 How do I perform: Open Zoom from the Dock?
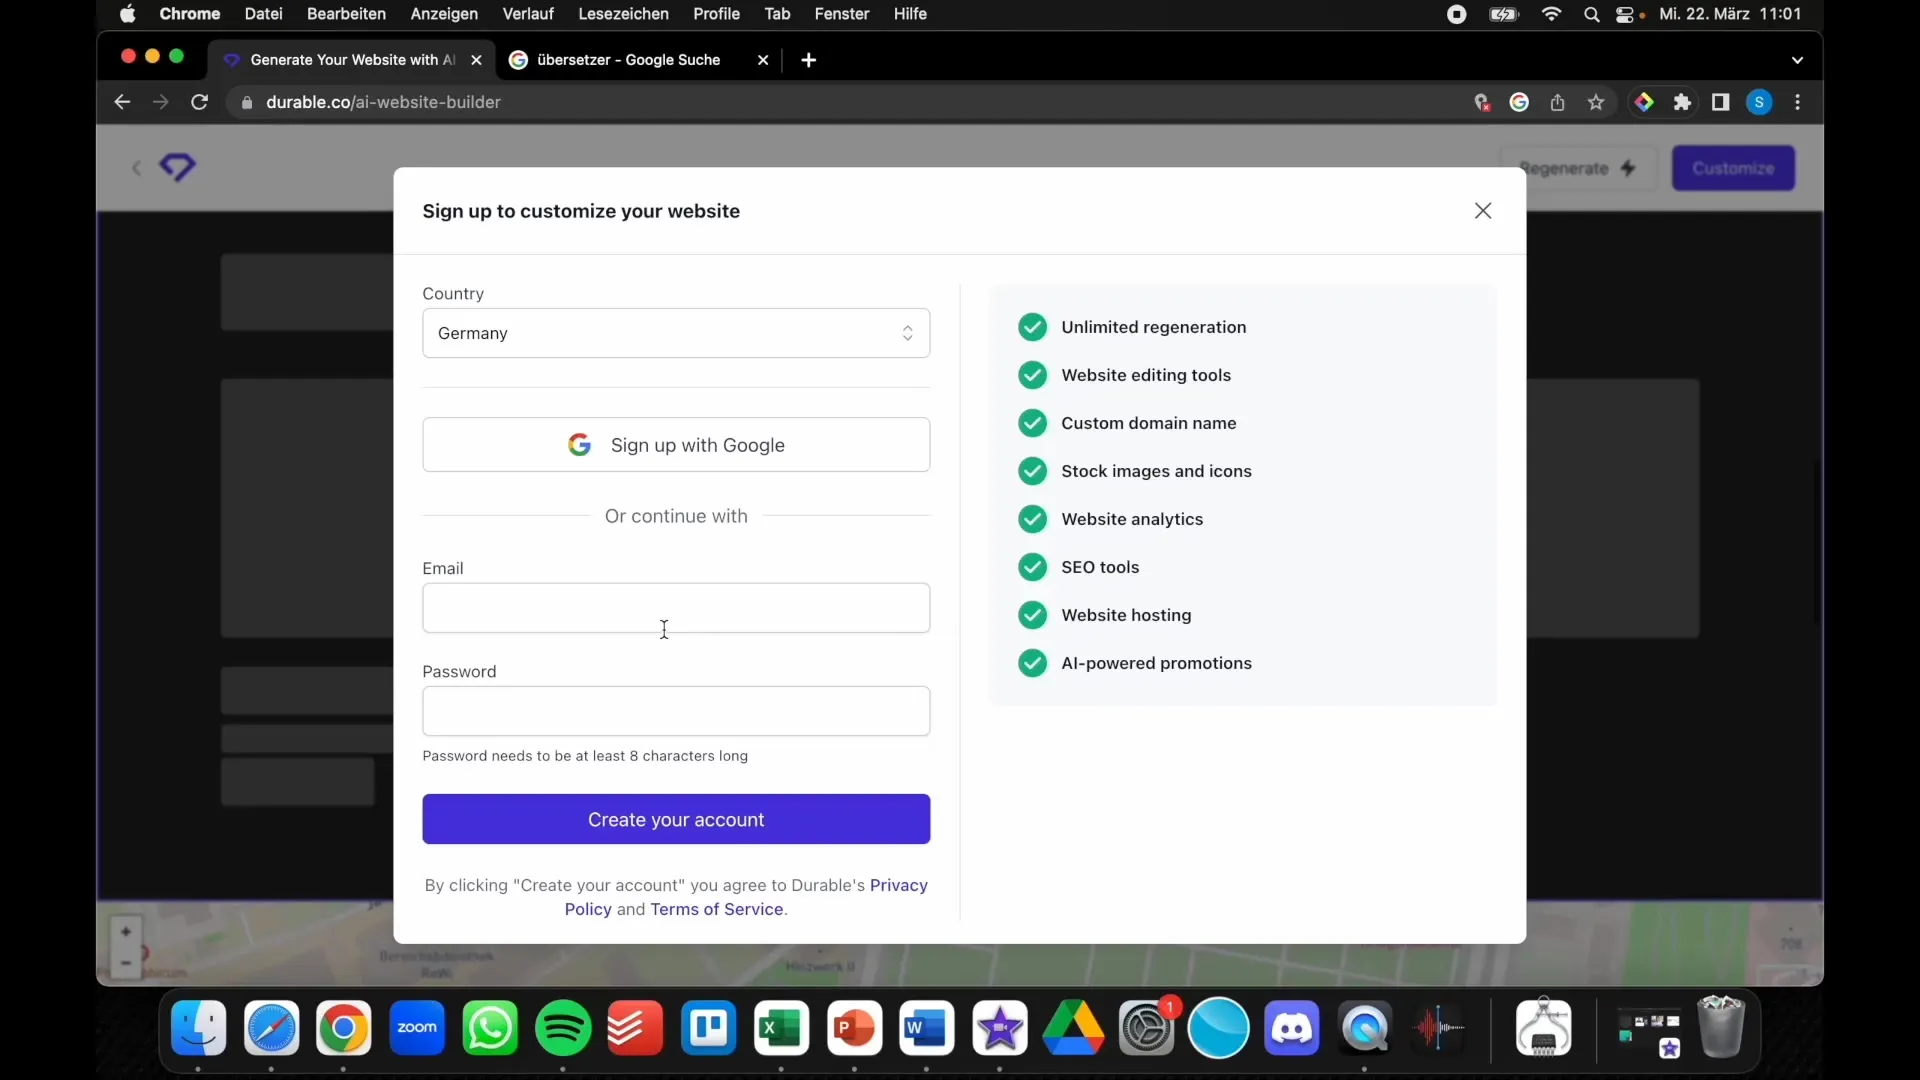[x=417, y=1028]
